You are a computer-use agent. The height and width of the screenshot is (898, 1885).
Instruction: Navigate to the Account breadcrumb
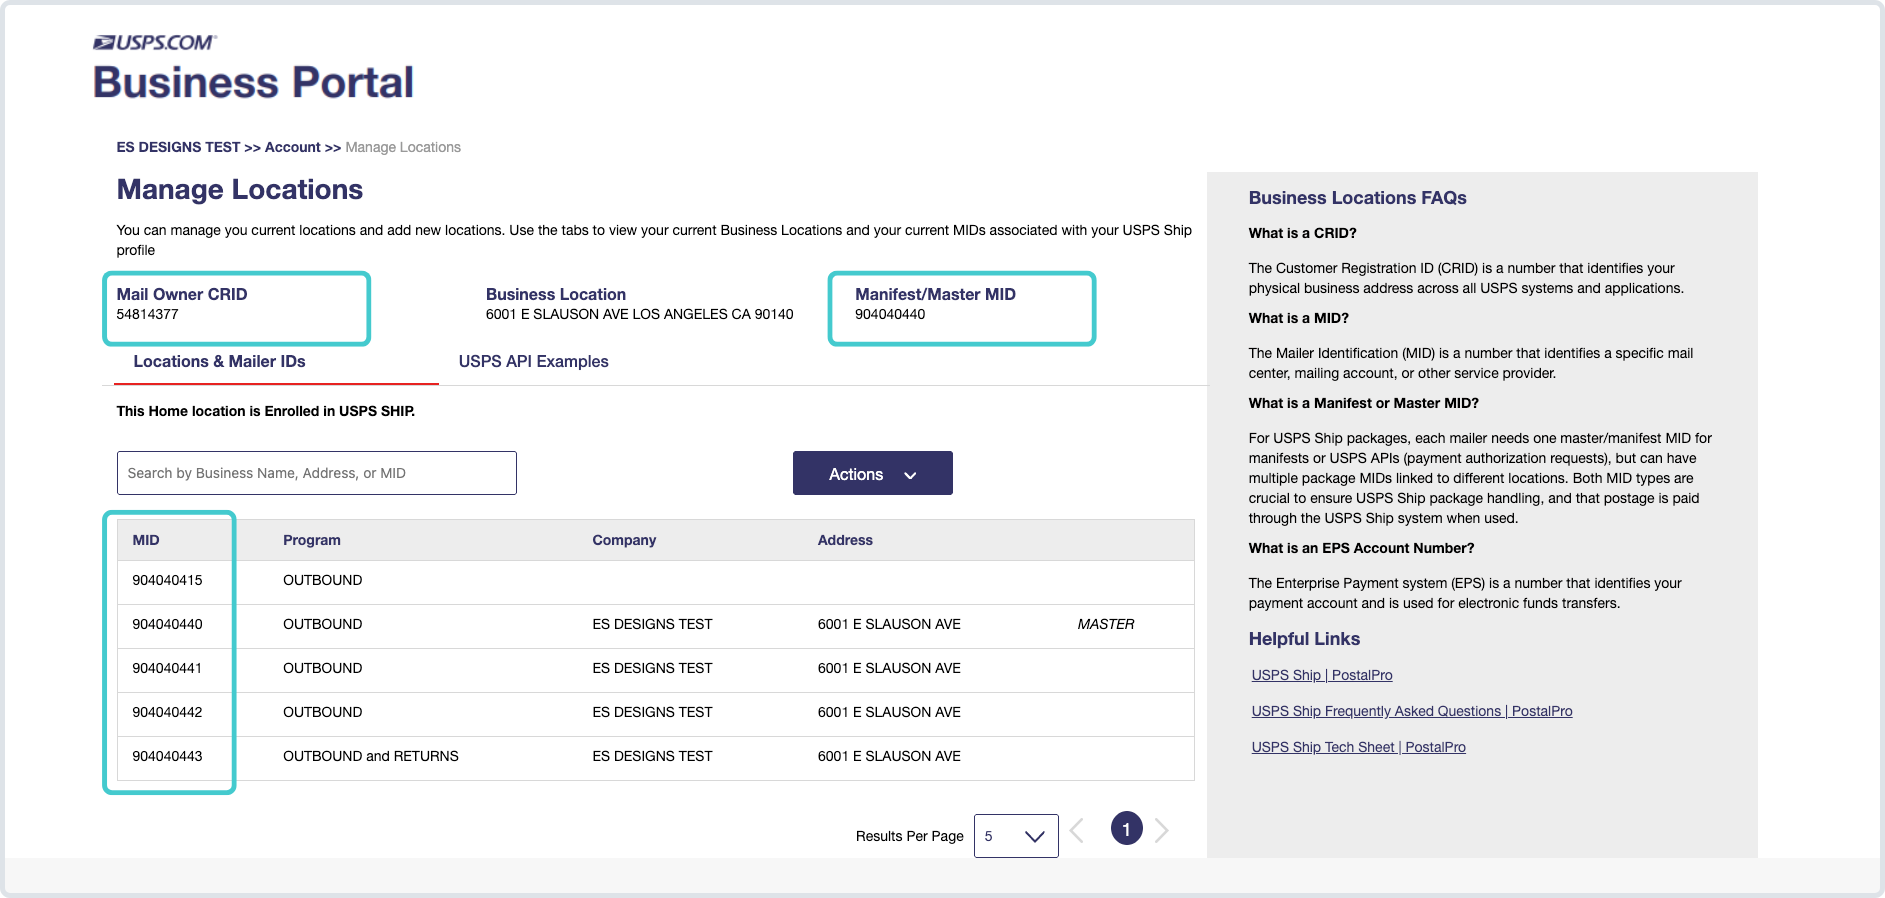coord(292,147)
